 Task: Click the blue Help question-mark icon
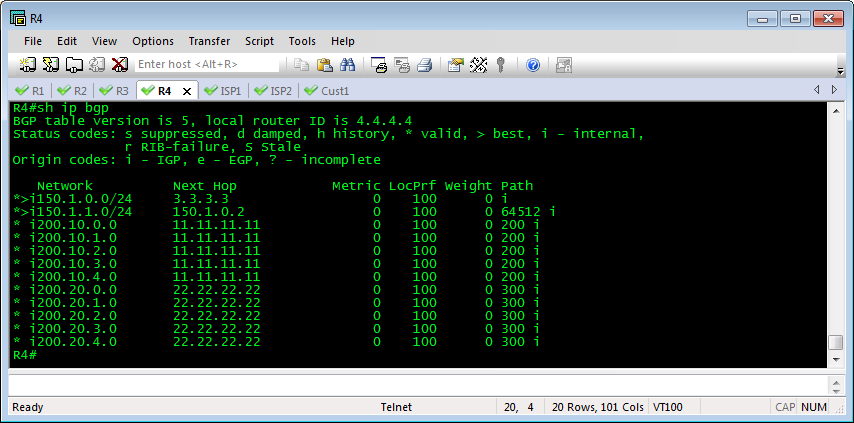click(533, 65)
